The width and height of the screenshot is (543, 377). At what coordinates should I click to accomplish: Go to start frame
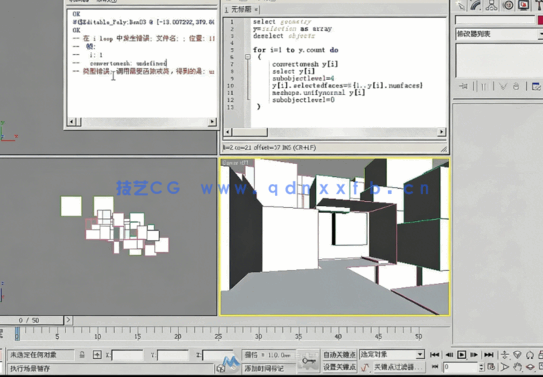click(435, 354)
